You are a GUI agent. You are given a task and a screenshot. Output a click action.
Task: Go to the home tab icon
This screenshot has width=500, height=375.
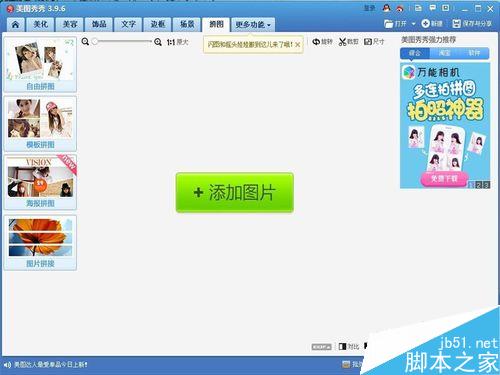click(x=15, y=24)
